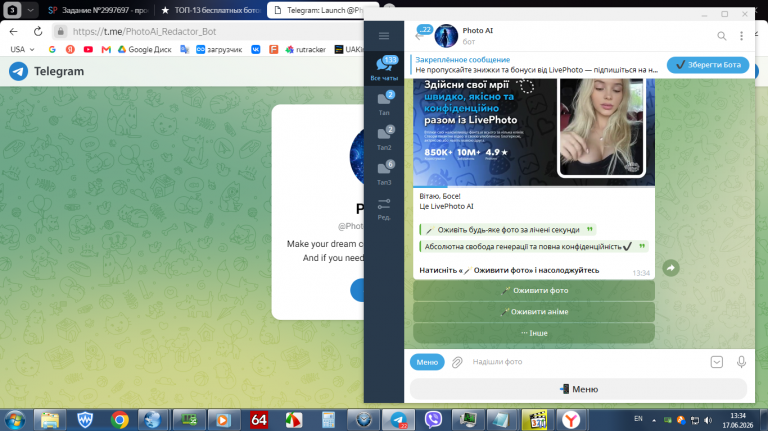Click the 'Оживити аніме' bot button
The width and height of the screenshot is (768, 431).
(534, 311)
